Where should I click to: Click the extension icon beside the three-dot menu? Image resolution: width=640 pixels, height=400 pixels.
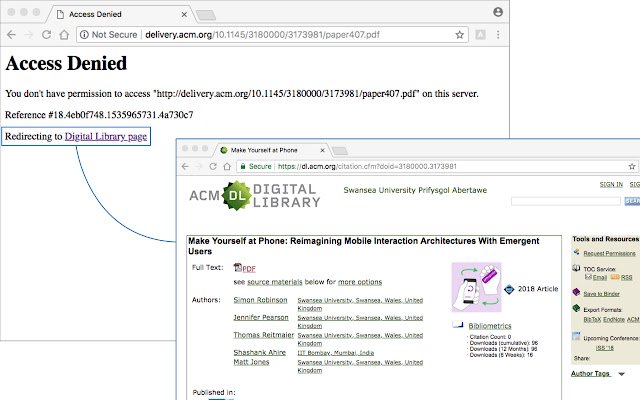coord(480,35)
